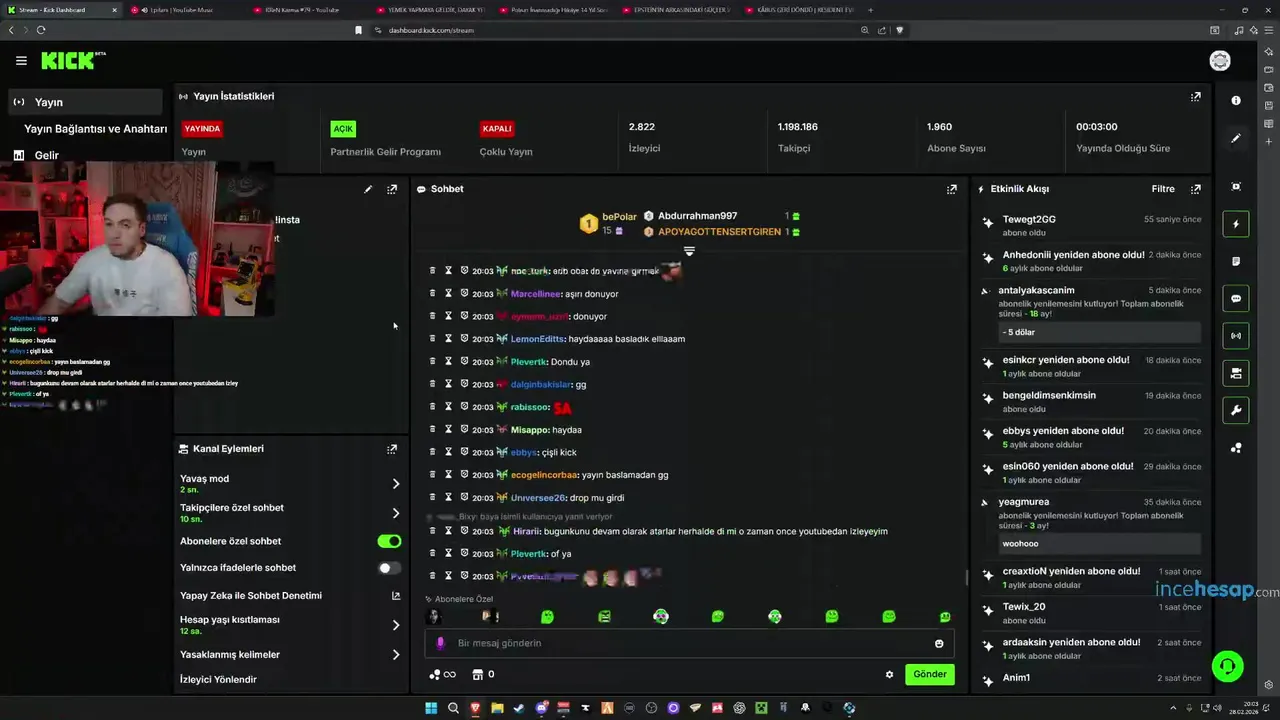The image size is (1280, 720).
Task: Open Minecraft from the taskbar
Action: tap(761, 708)
